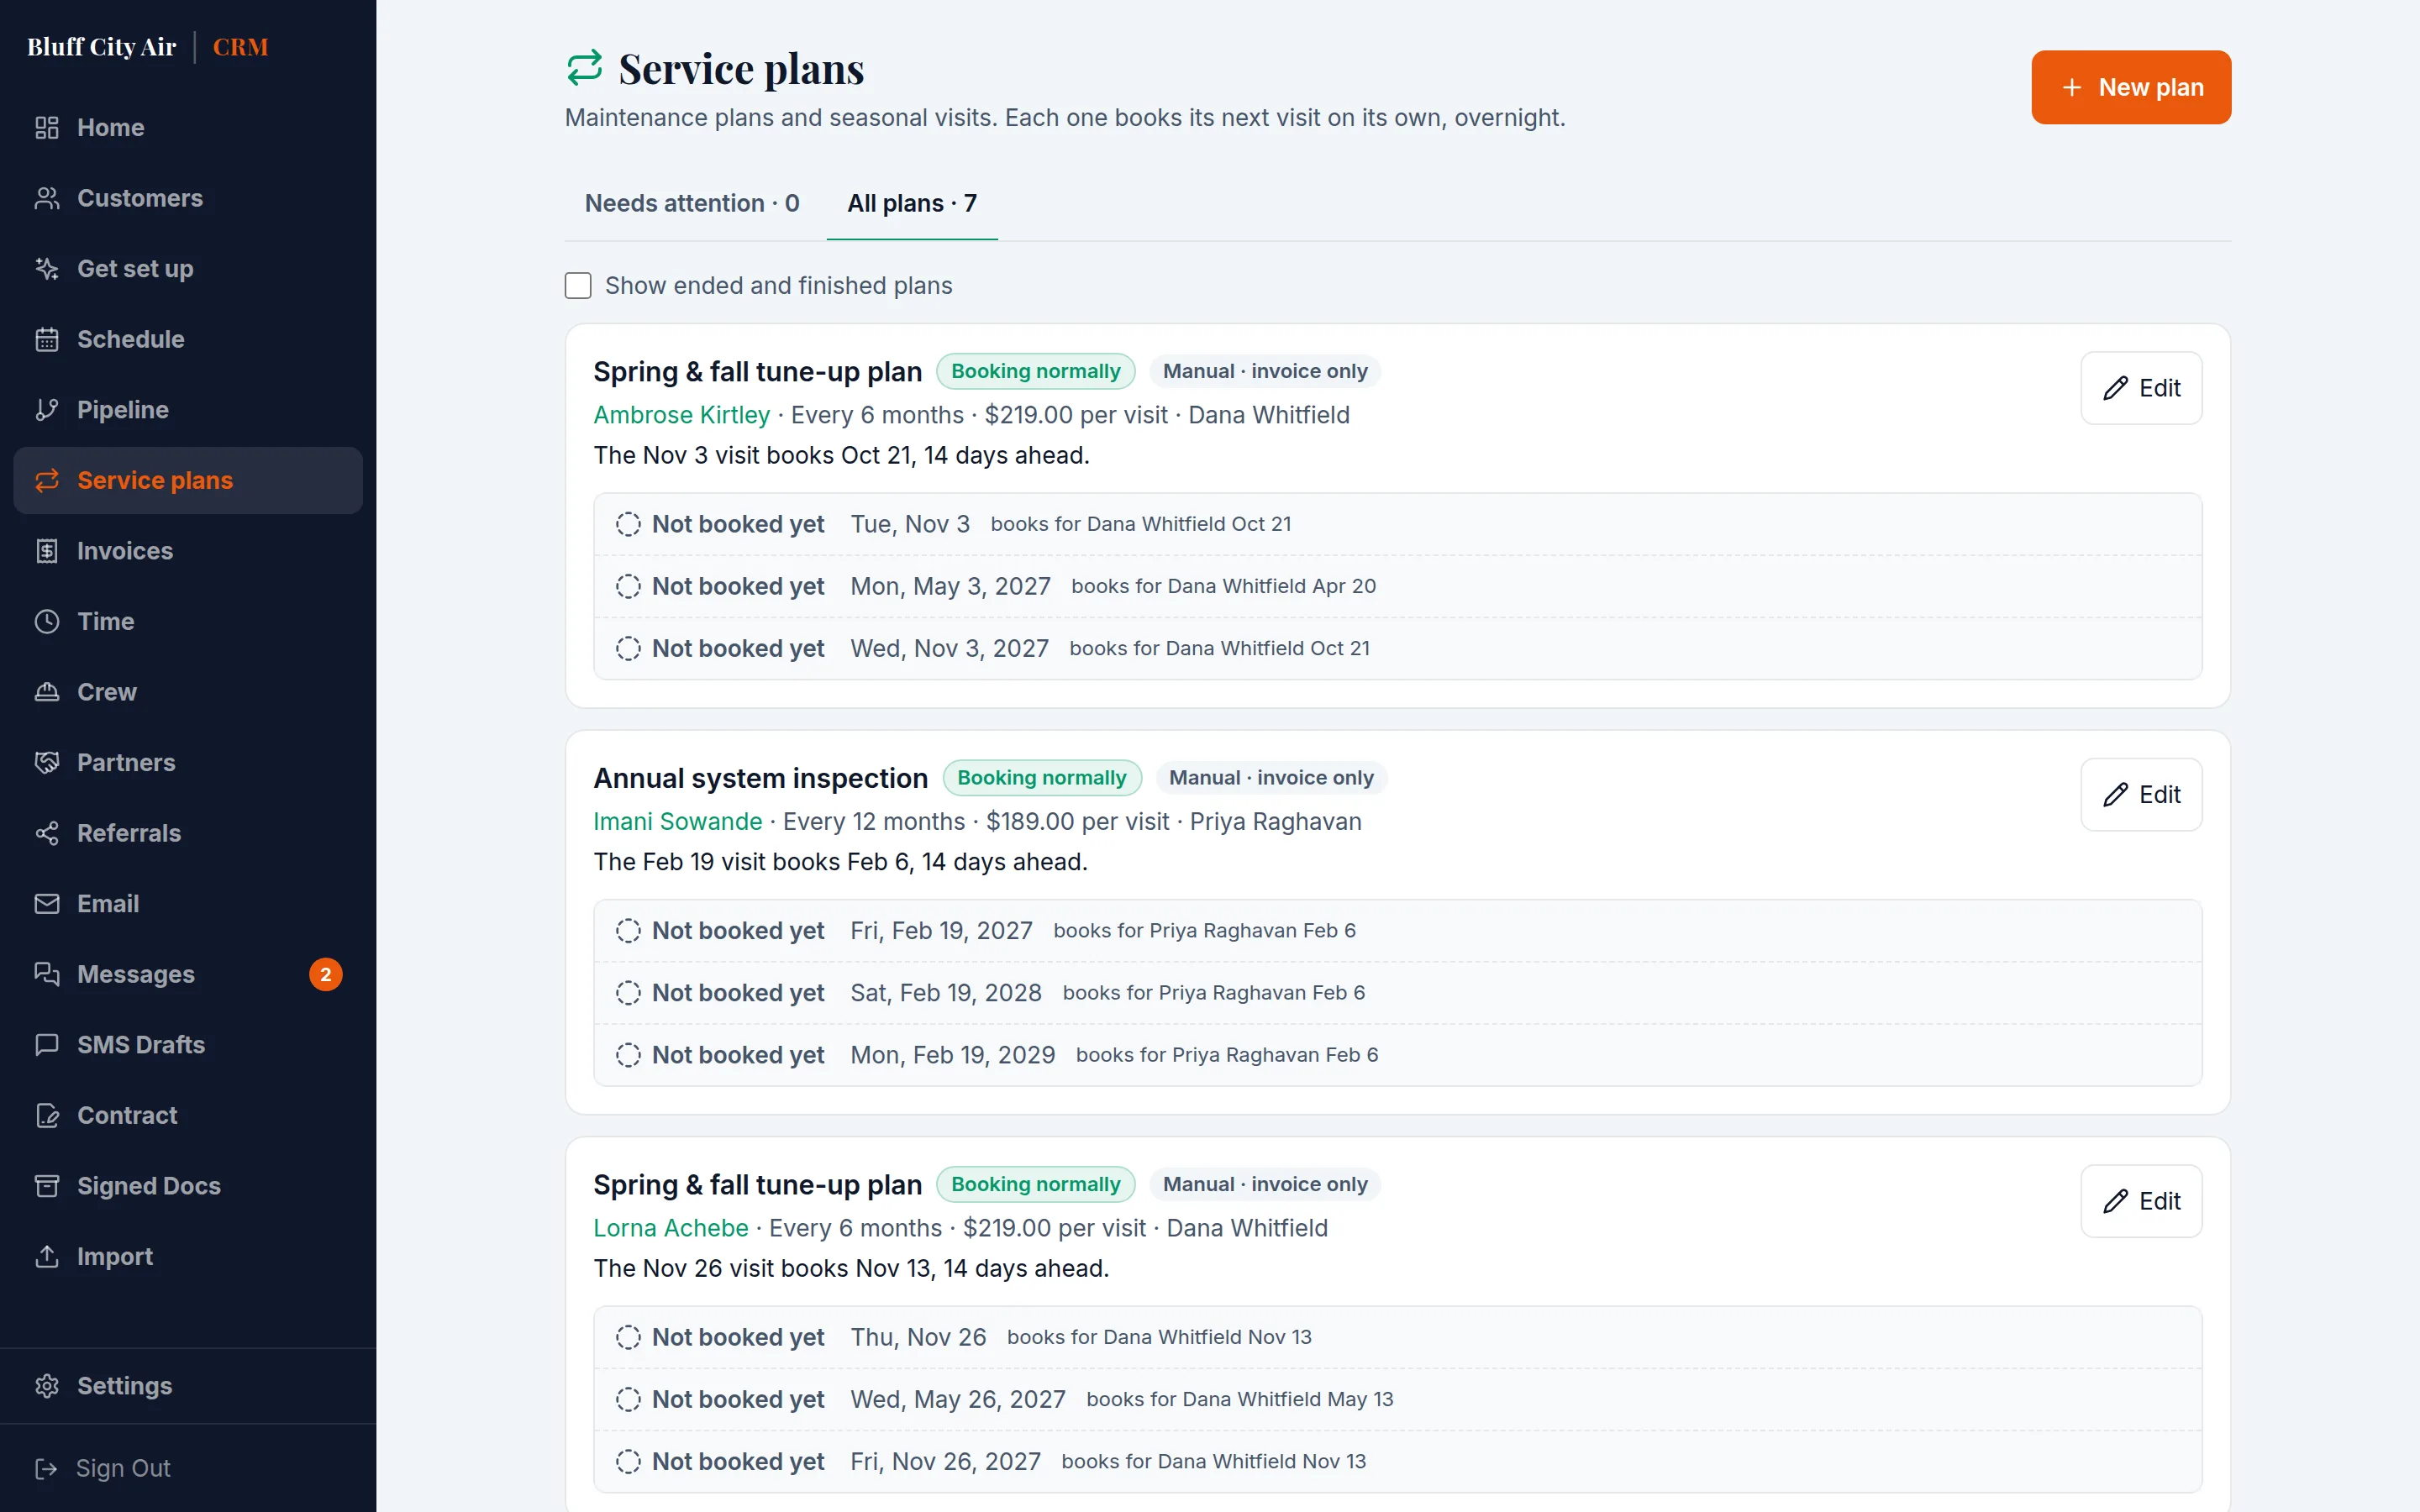Select Service plans in sidebar
Viewport: 2420px width, 1512px height.
188,480
